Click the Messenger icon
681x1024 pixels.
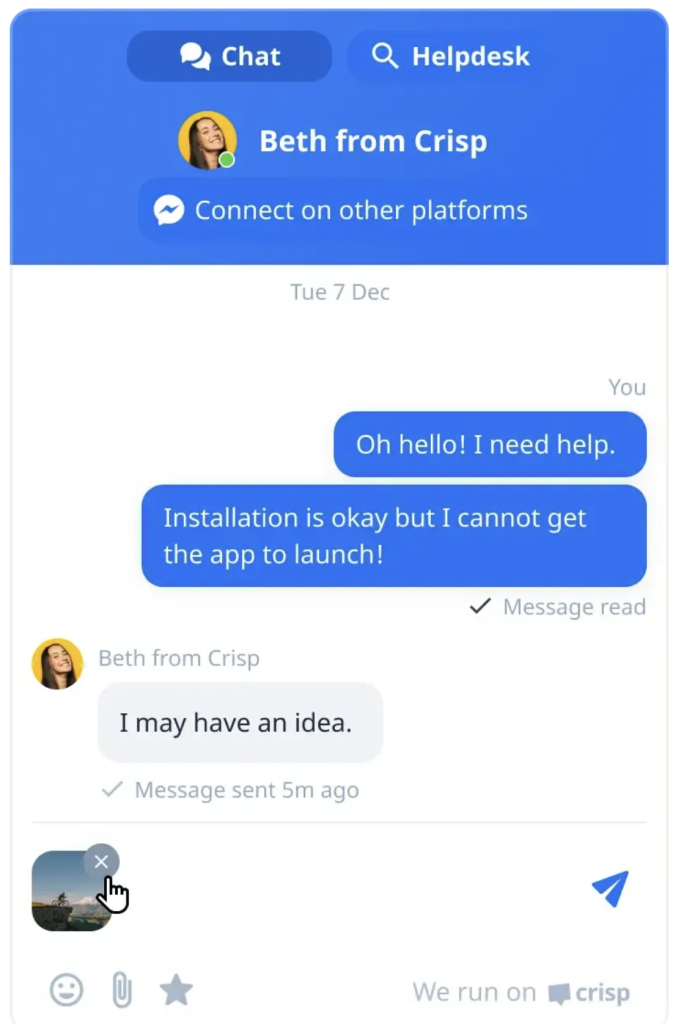point(169,210)
